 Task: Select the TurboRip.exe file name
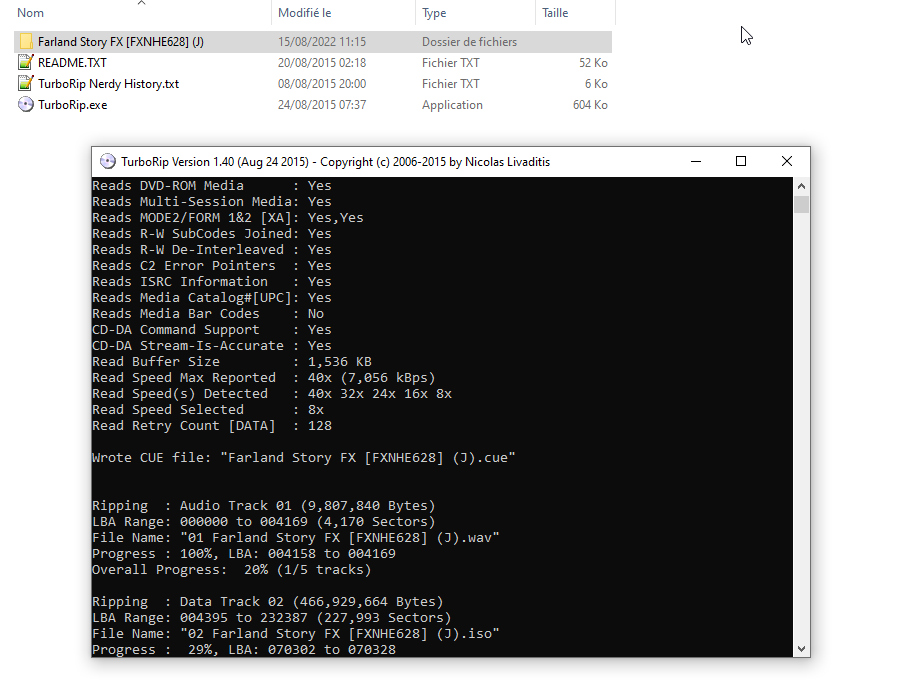tap(73, 104)
